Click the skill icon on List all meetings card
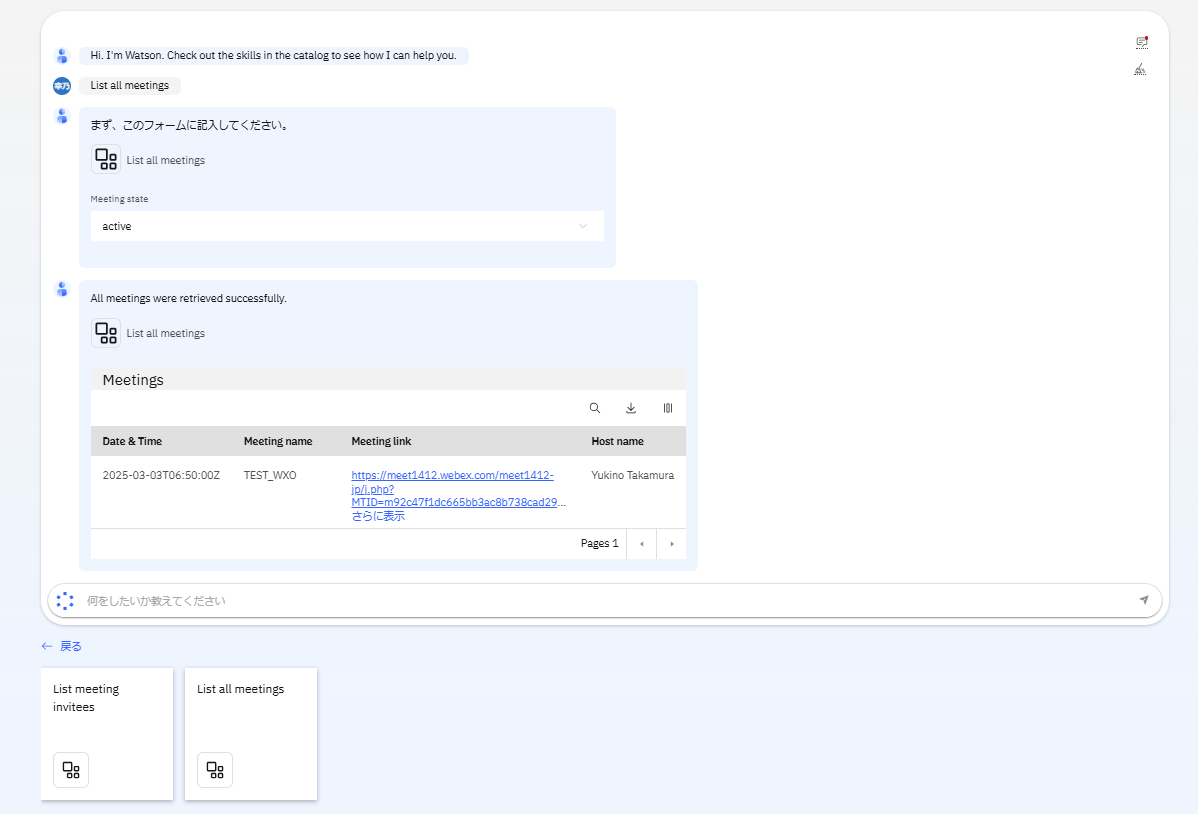The width and height of the screenshot is (1198, 814). 215,769
